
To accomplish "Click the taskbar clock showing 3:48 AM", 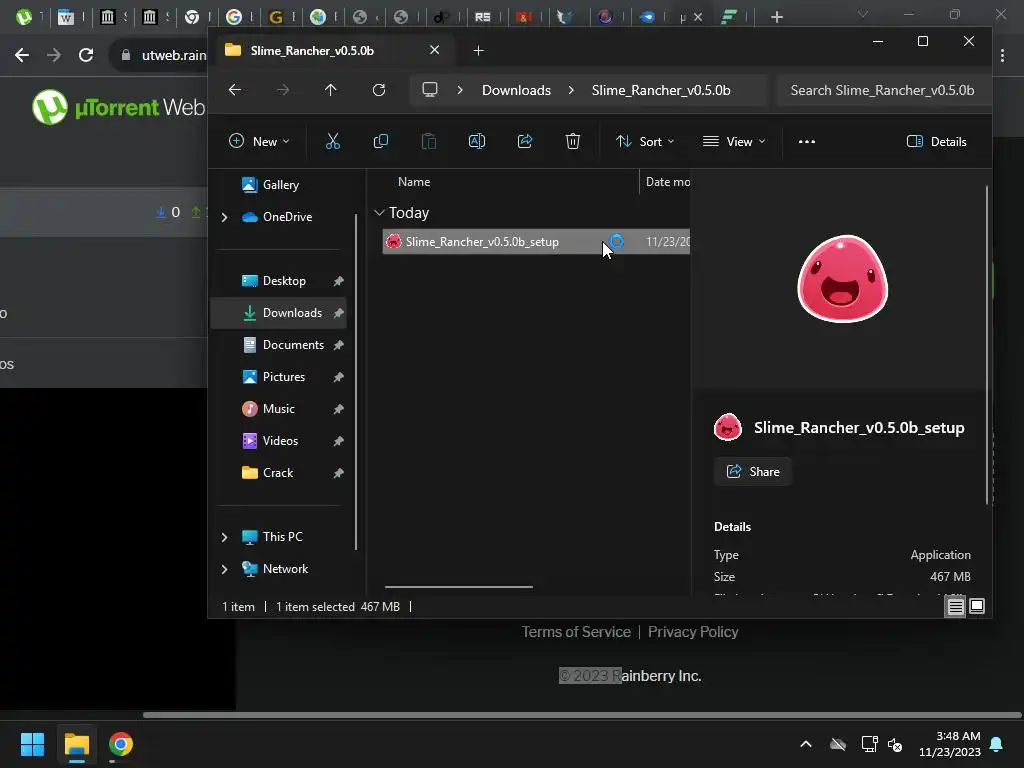I will coord(950,744).
